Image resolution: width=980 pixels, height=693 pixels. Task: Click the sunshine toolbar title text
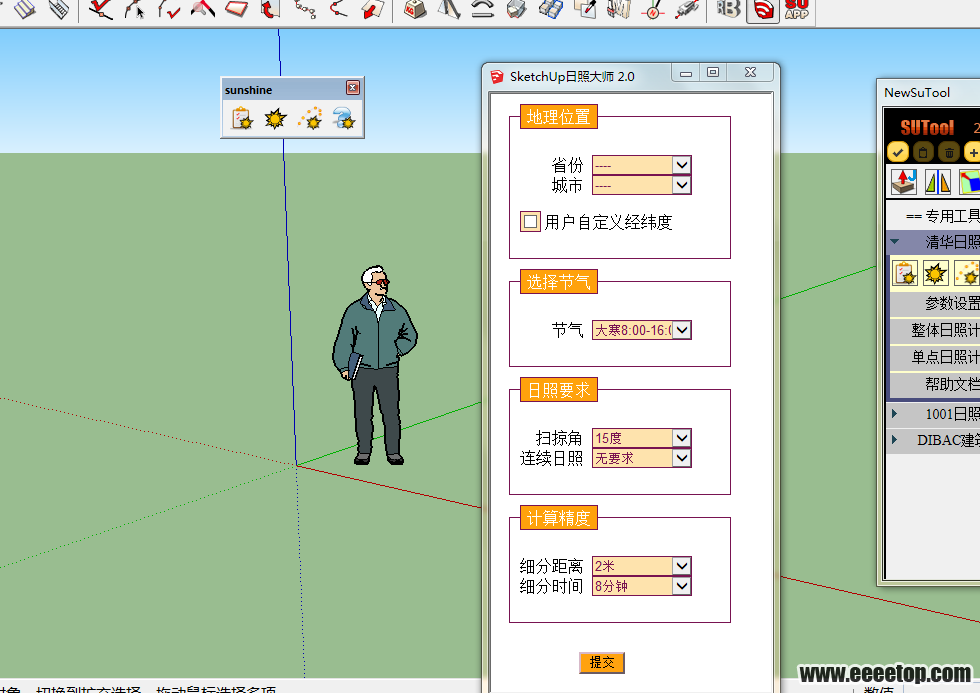[x=248, y=90]
